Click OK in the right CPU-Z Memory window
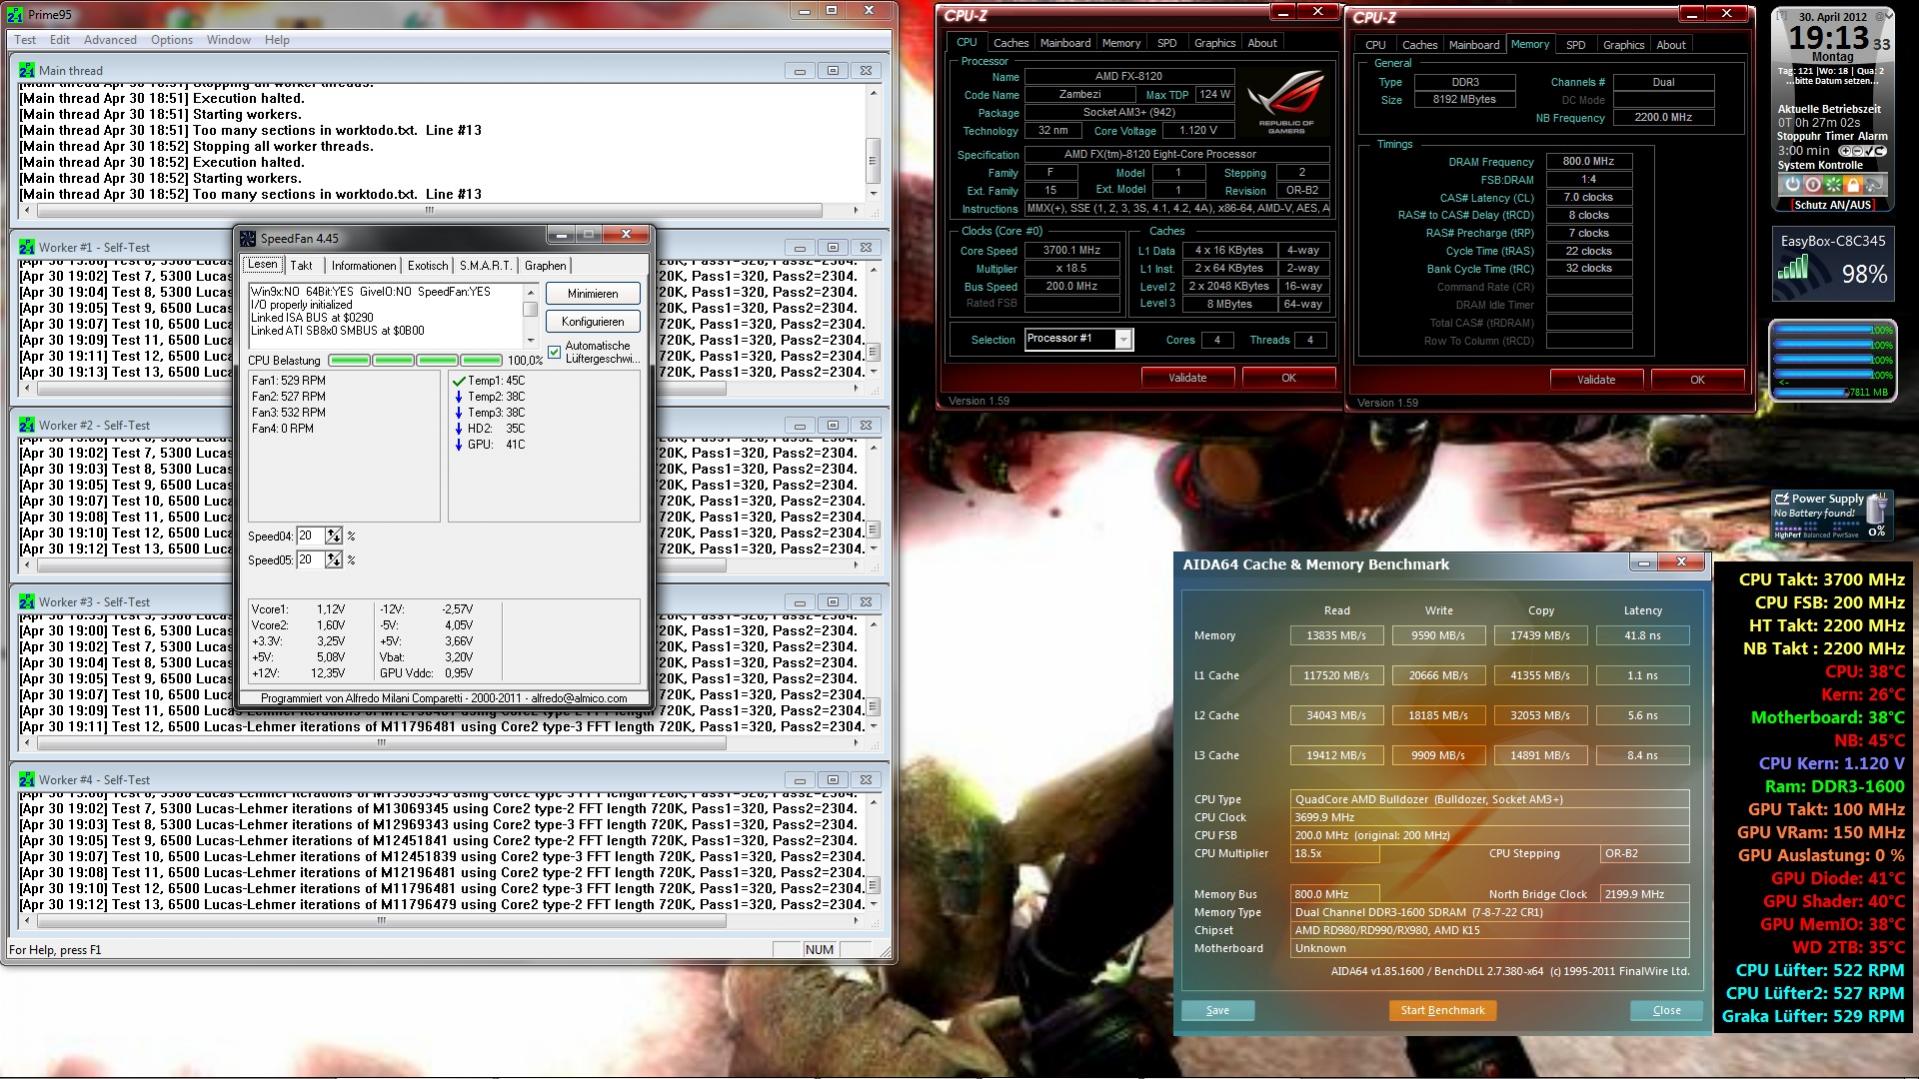The image size is (1919, 1079). 1697,380
